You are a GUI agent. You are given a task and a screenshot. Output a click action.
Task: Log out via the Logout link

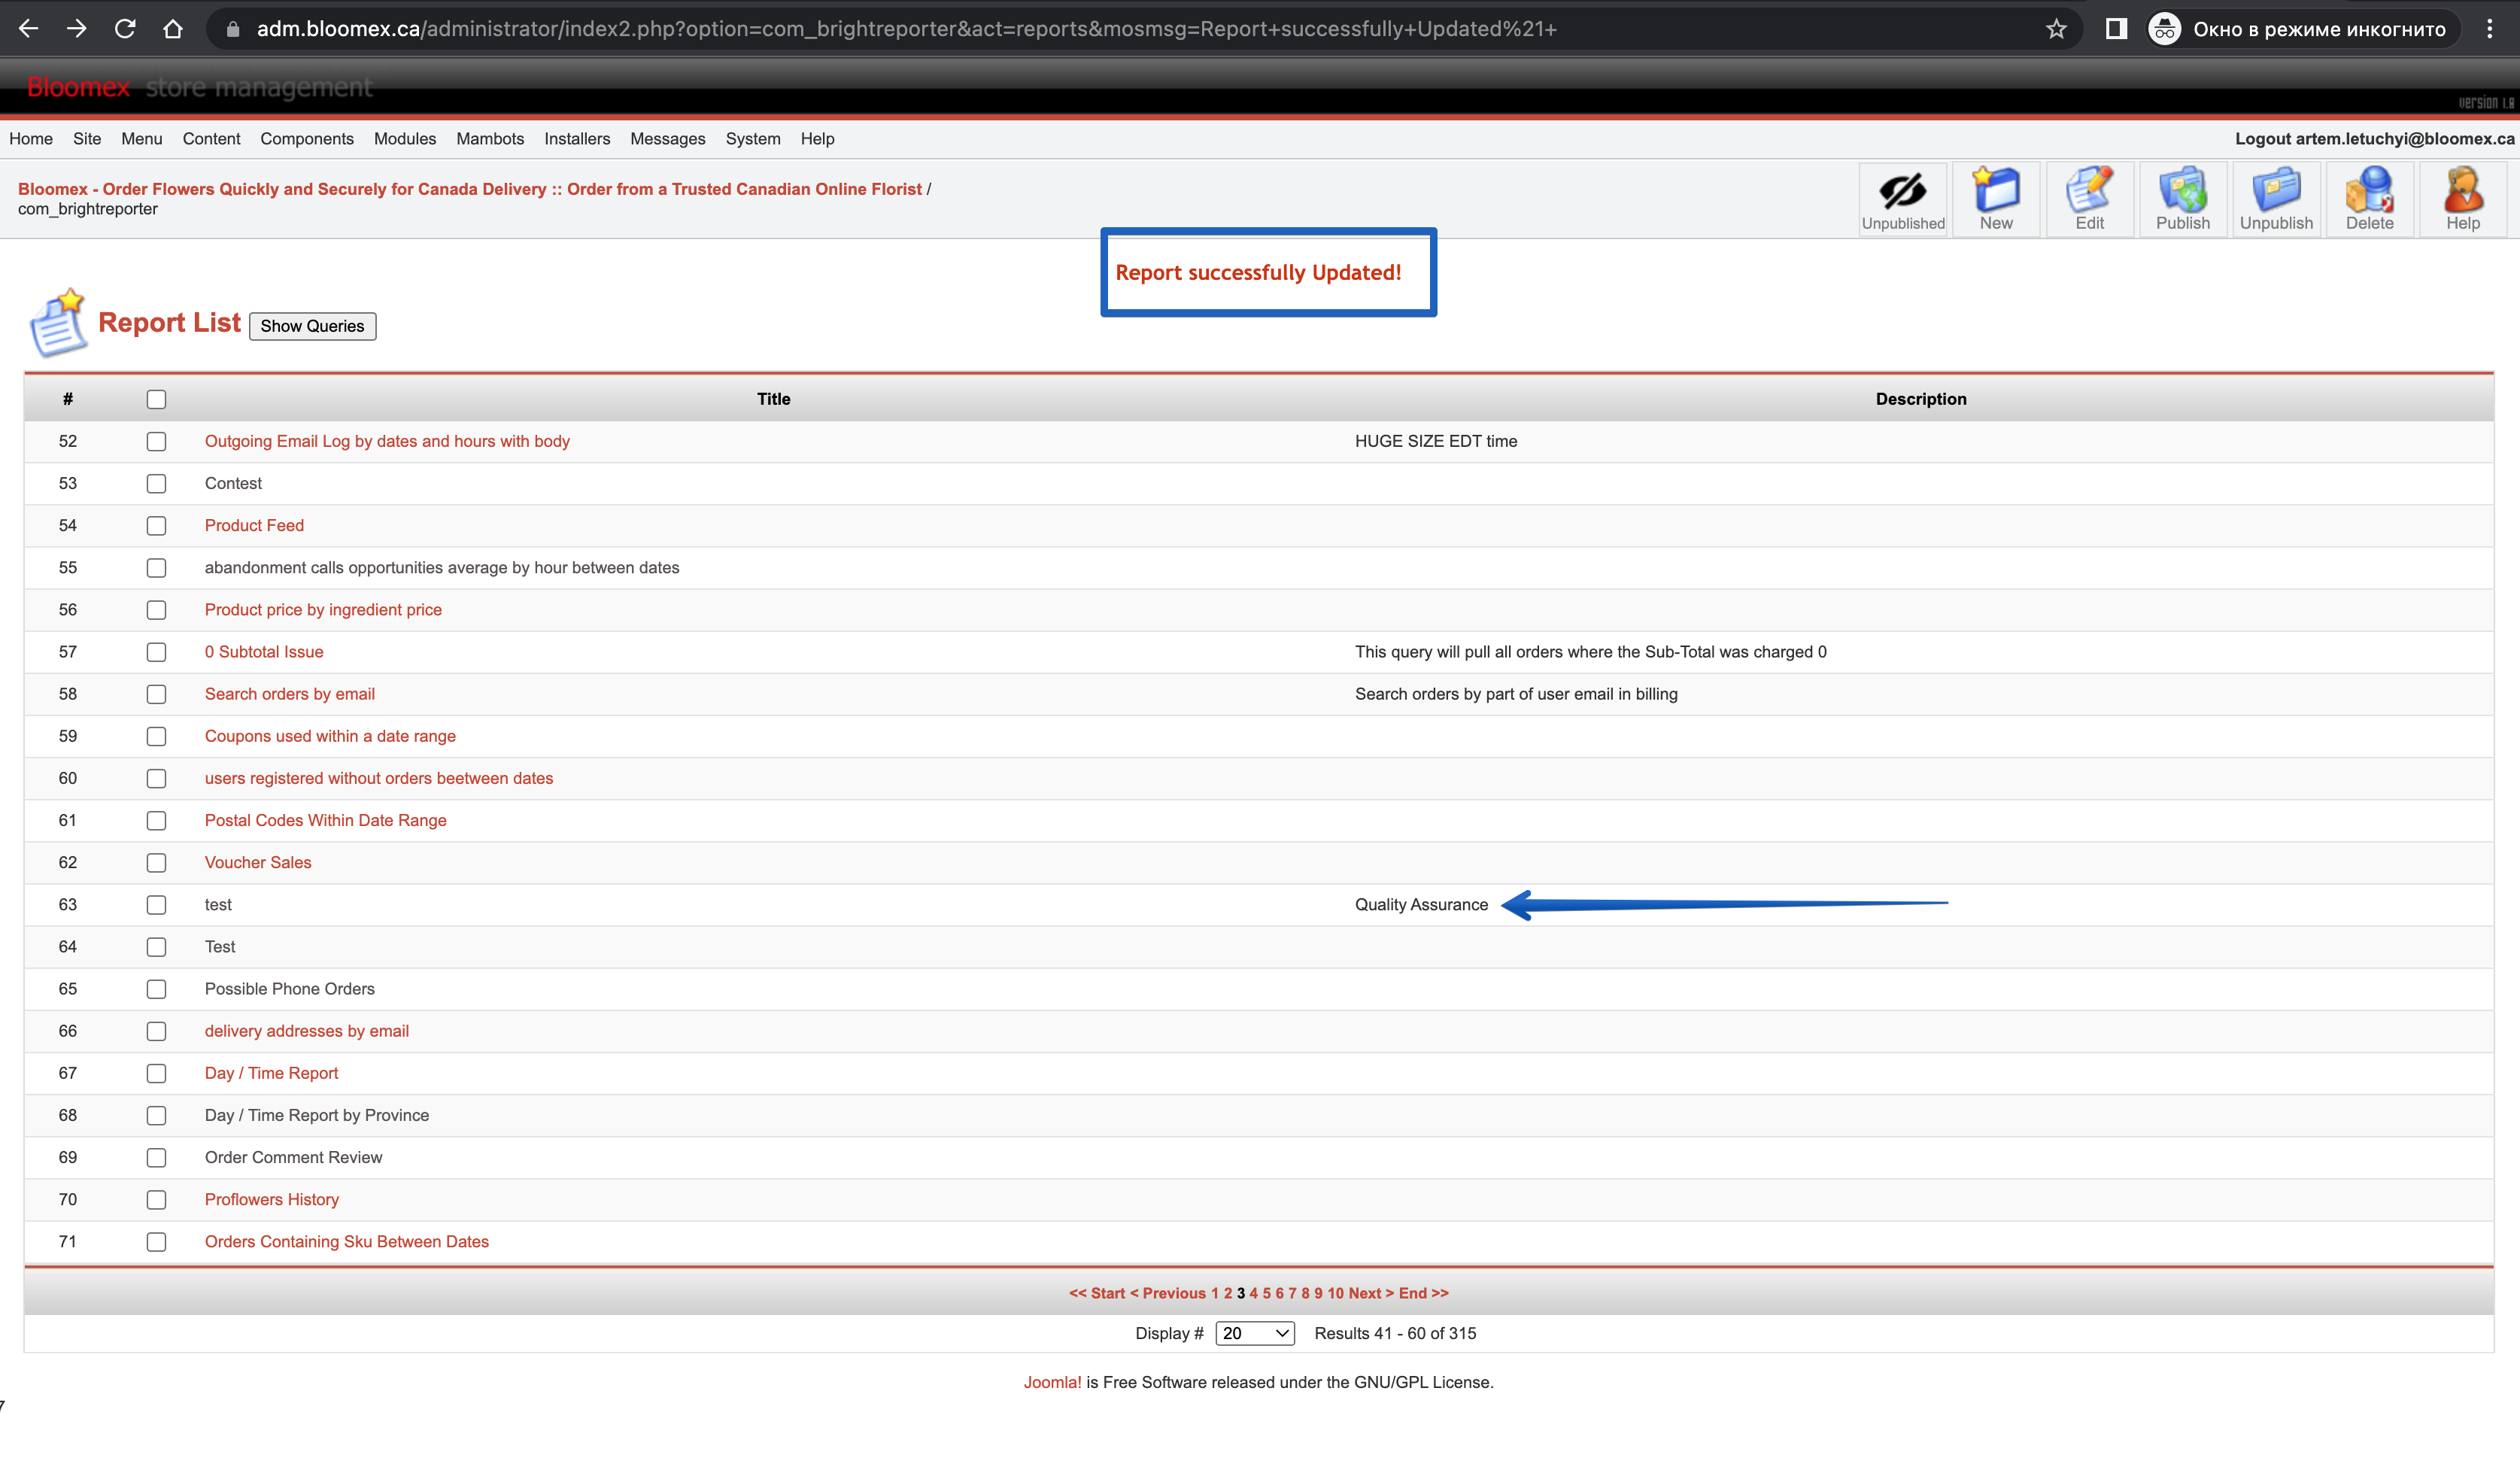tap(2374, 139)
